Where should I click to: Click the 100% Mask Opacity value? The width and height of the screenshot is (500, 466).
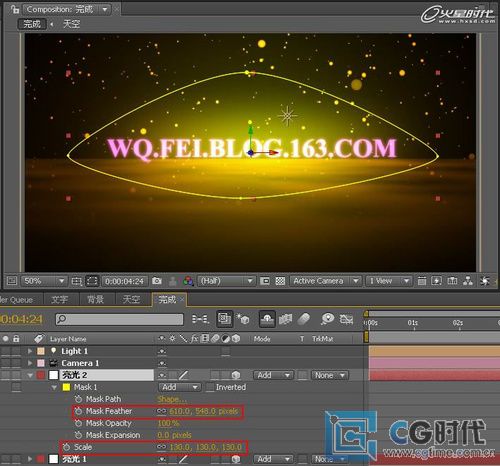point(168,423)
